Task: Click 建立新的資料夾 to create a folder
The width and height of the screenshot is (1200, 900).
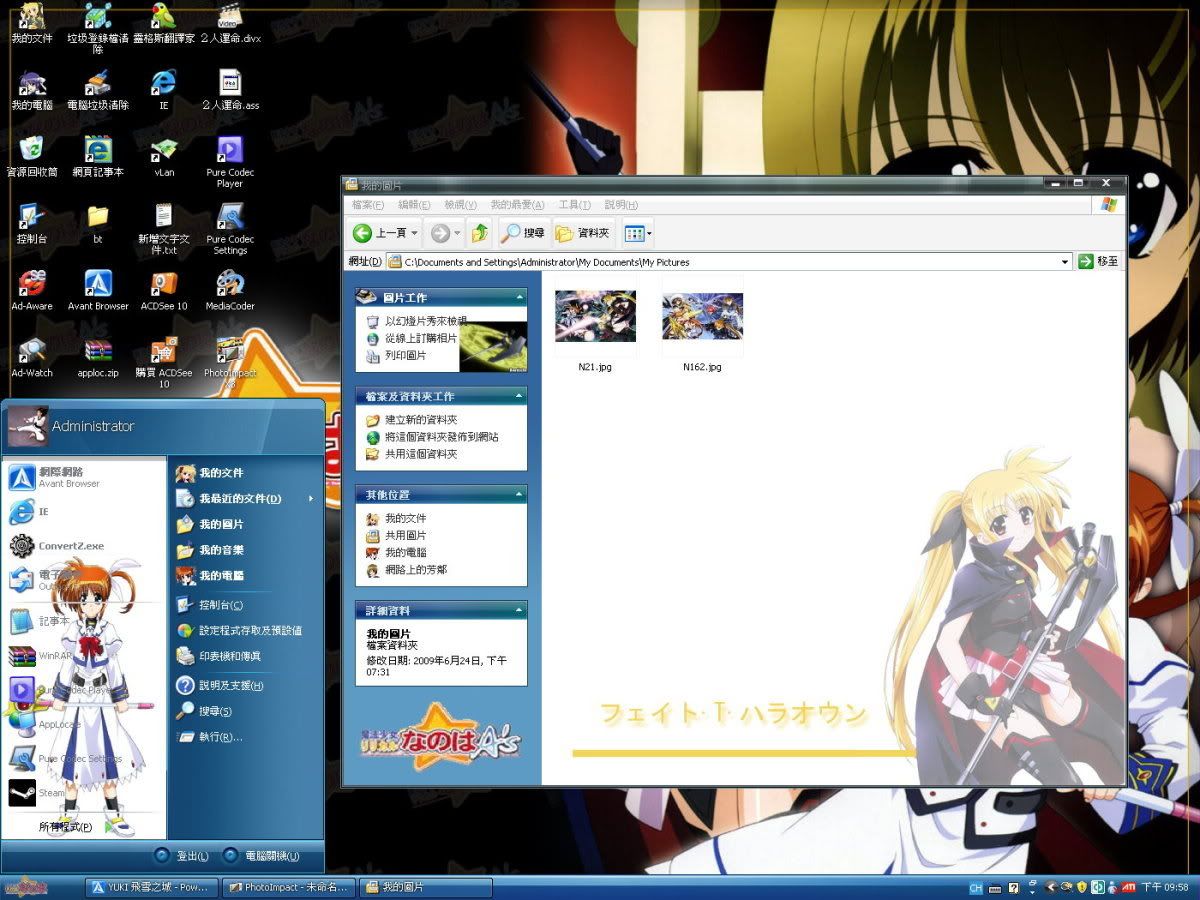Action: point(421,420)
